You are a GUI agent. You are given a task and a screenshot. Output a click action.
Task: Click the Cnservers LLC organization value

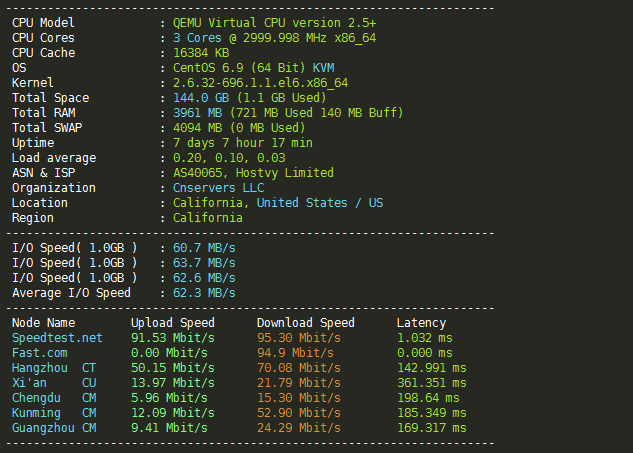pos(218,188)
